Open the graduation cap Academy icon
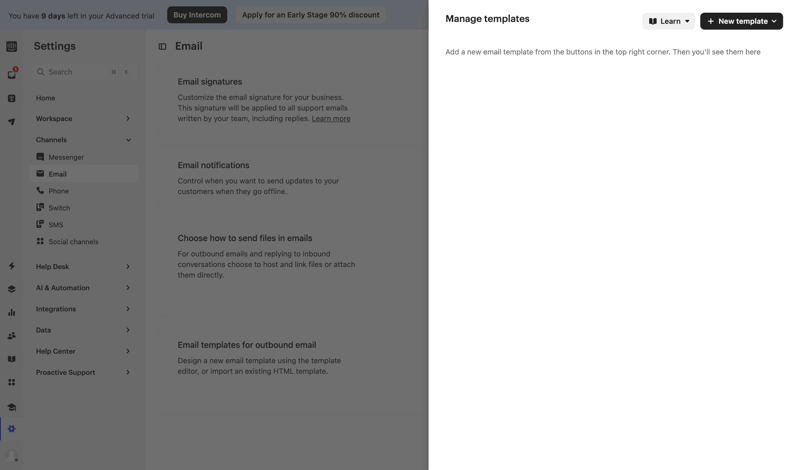This screenshot has width=800, height=470. (12, 407)
